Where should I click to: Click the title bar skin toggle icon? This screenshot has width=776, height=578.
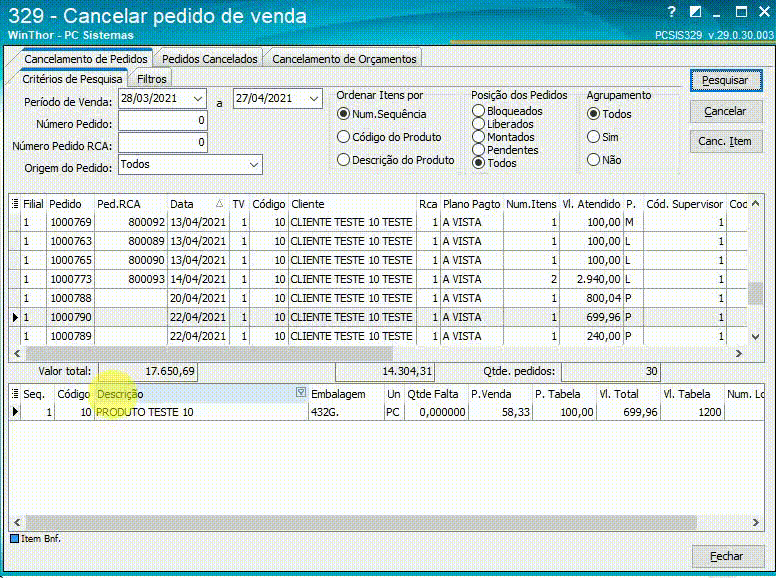(695, 12)
